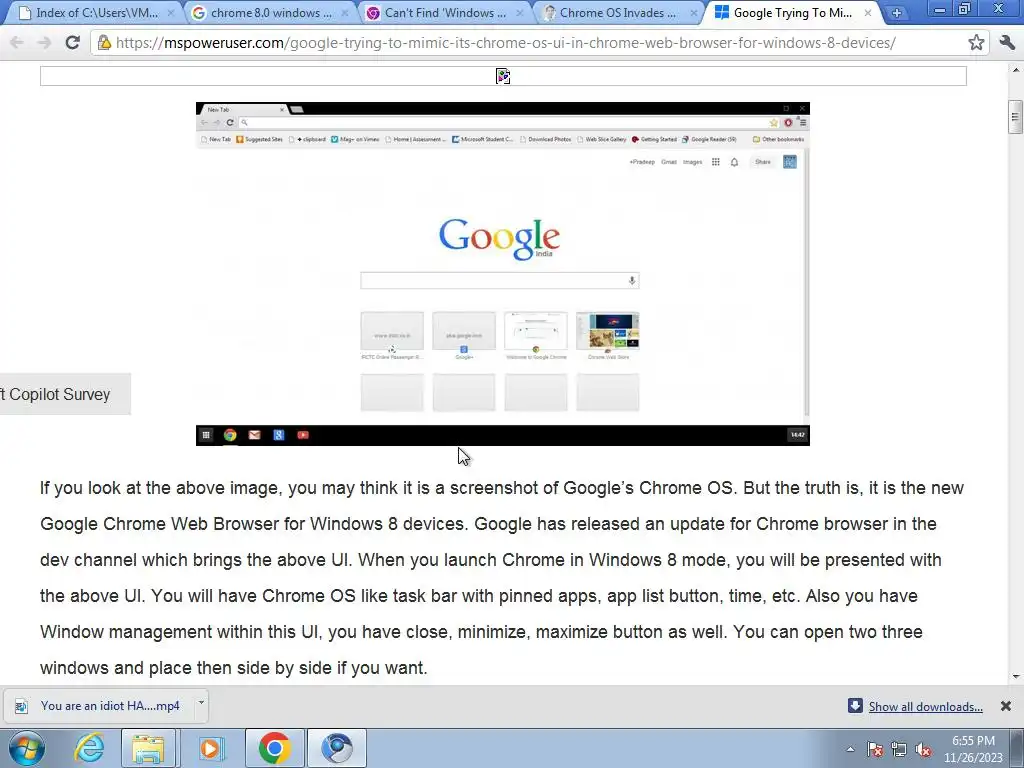
Task: Open the Chrome wrench settings menu
Action: [x=1006, y=43]
